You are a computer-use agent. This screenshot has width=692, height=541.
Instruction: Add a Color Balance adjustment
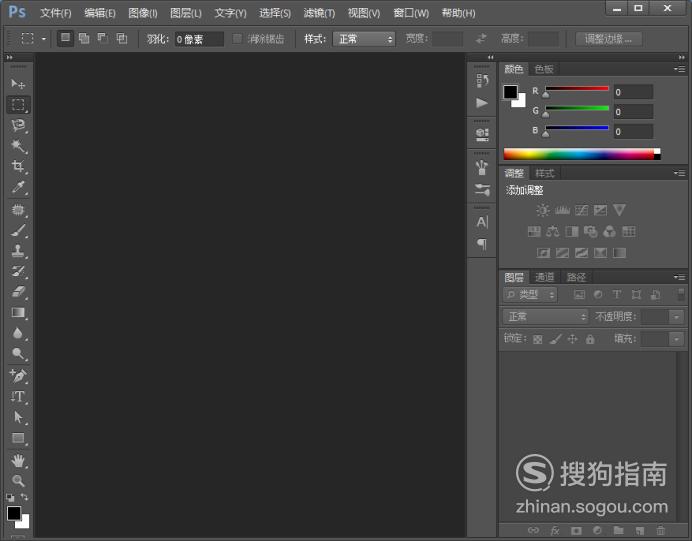(x=553, y=232)
